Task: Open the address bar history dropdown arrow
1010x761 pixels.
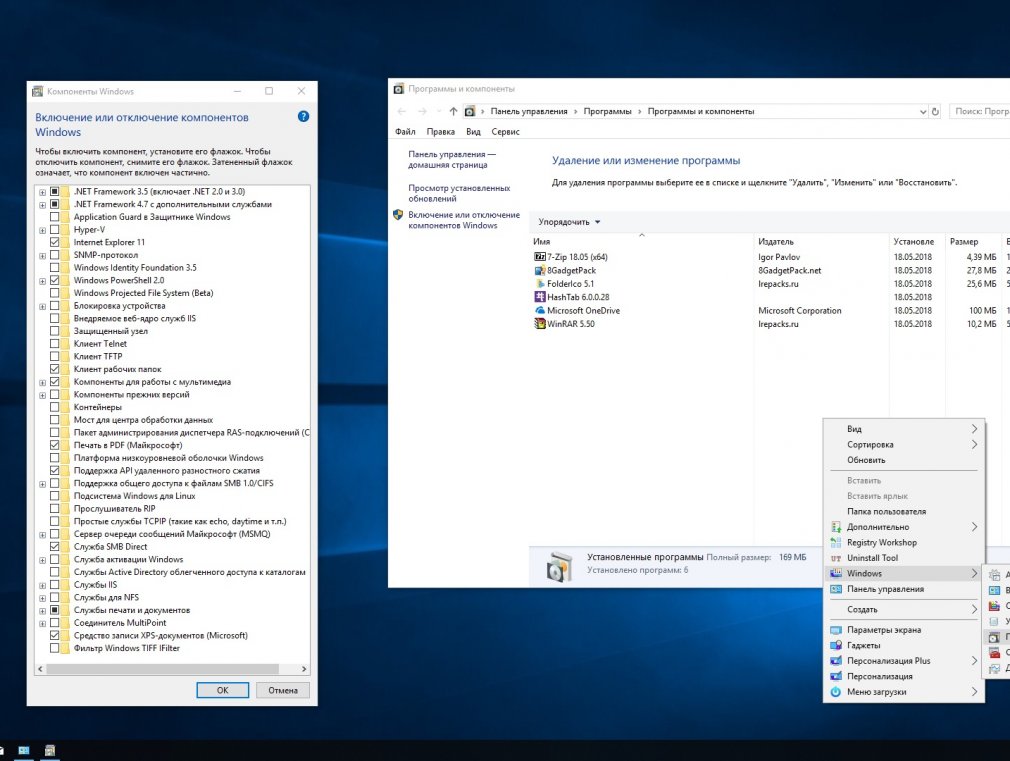Action: (922, 111)
